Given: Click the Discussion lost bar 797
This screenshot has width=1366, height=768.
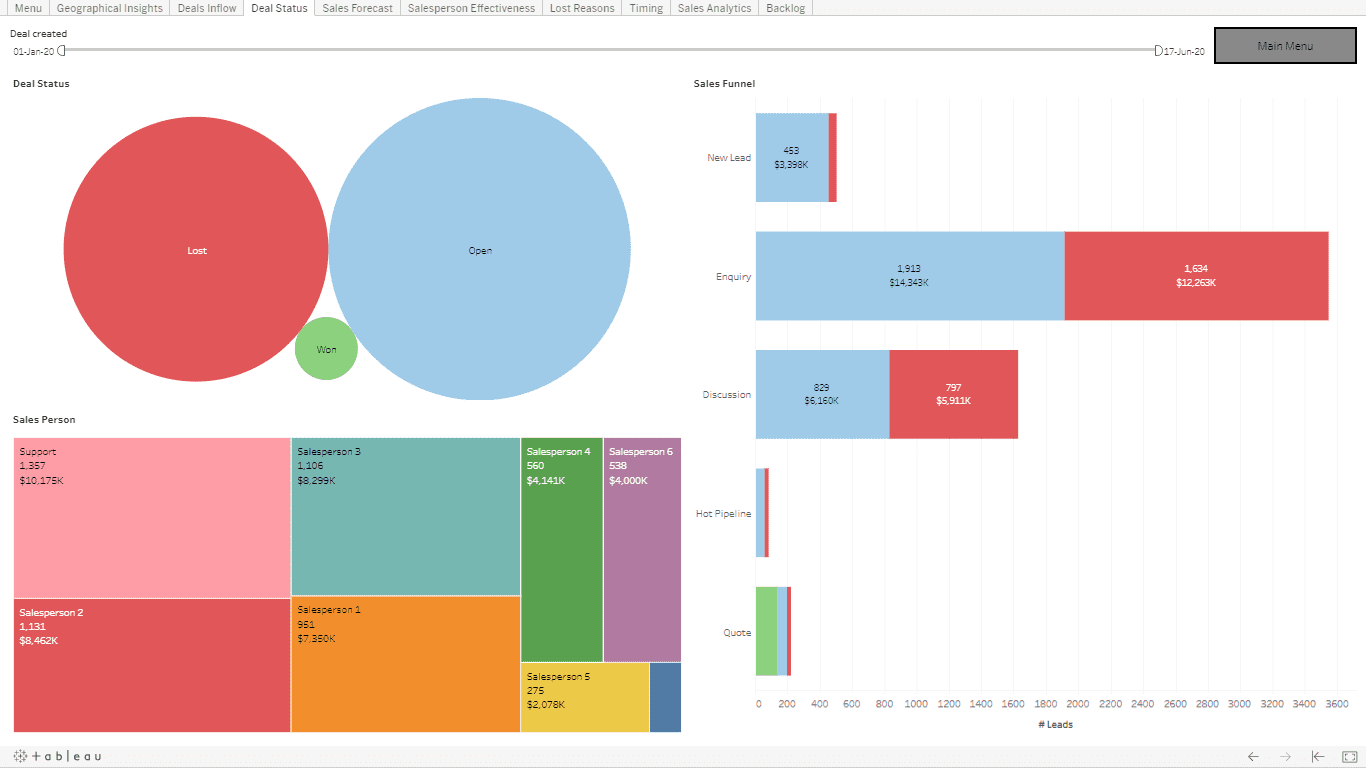Looking at the screenshot, I should pyautogui.click(x=954, y=394).
